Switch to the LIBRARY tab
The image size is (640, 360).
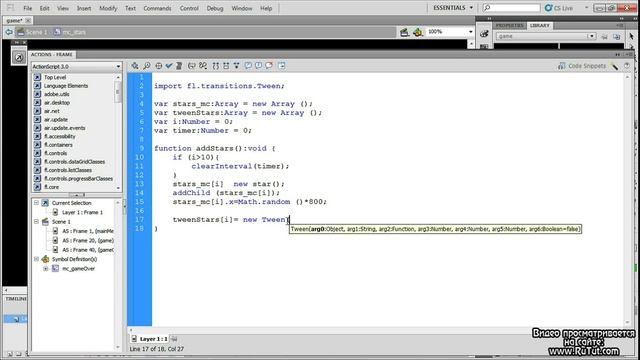click(x=540, y=25)
